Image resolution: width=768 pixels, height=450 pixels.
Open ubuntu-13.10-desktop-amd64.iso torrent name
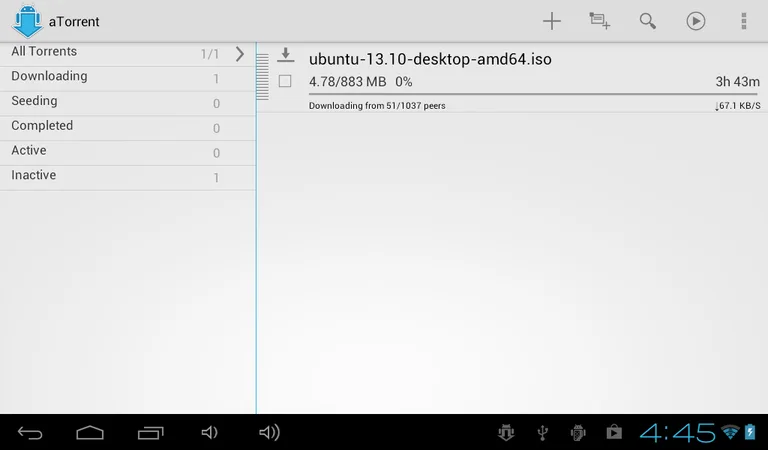430,59
